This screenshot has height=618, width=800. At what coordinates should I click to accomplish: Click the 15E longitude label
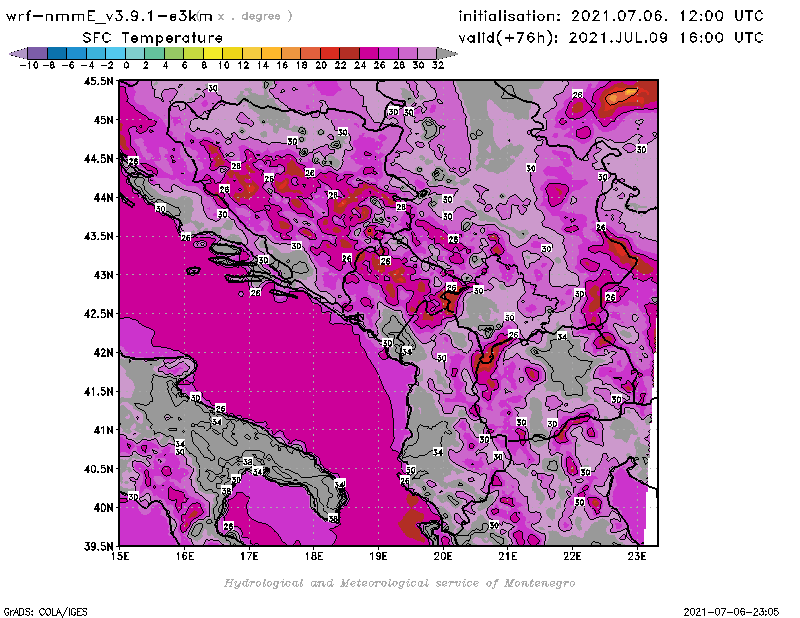point(120,556)
